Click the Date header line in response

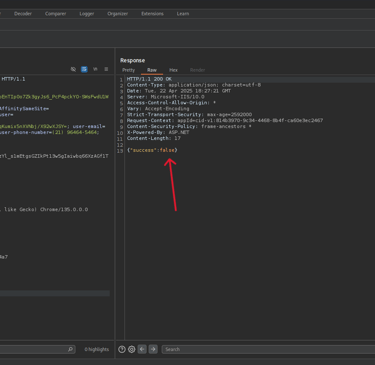[x=179, y=91]
